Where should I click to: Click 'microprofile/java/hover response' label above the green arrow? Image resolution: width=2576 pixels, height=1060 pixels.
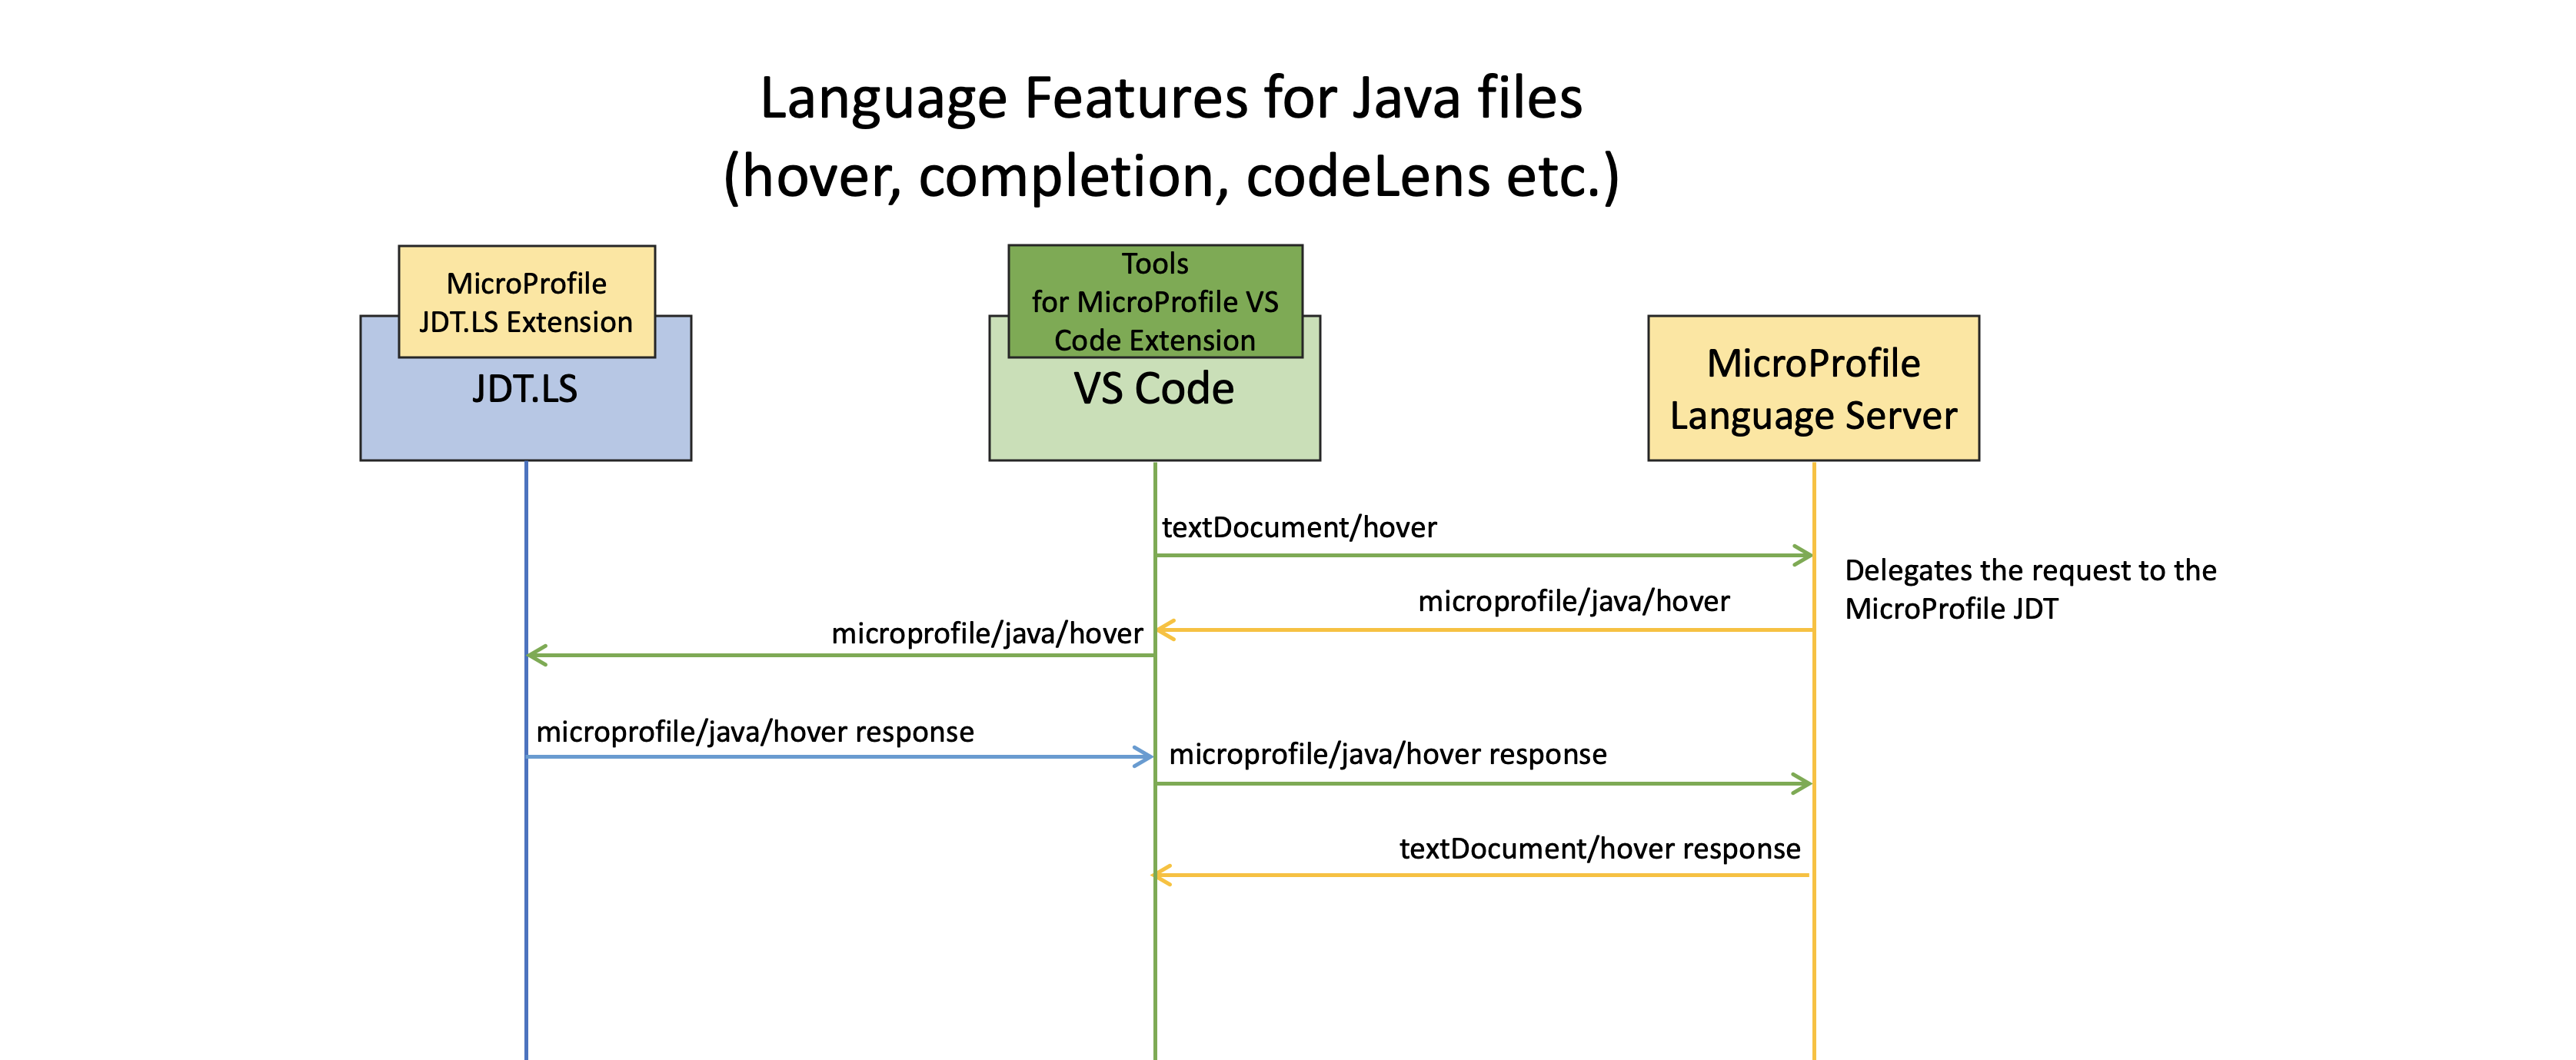pyautogui.click(x=1388, y=754)
